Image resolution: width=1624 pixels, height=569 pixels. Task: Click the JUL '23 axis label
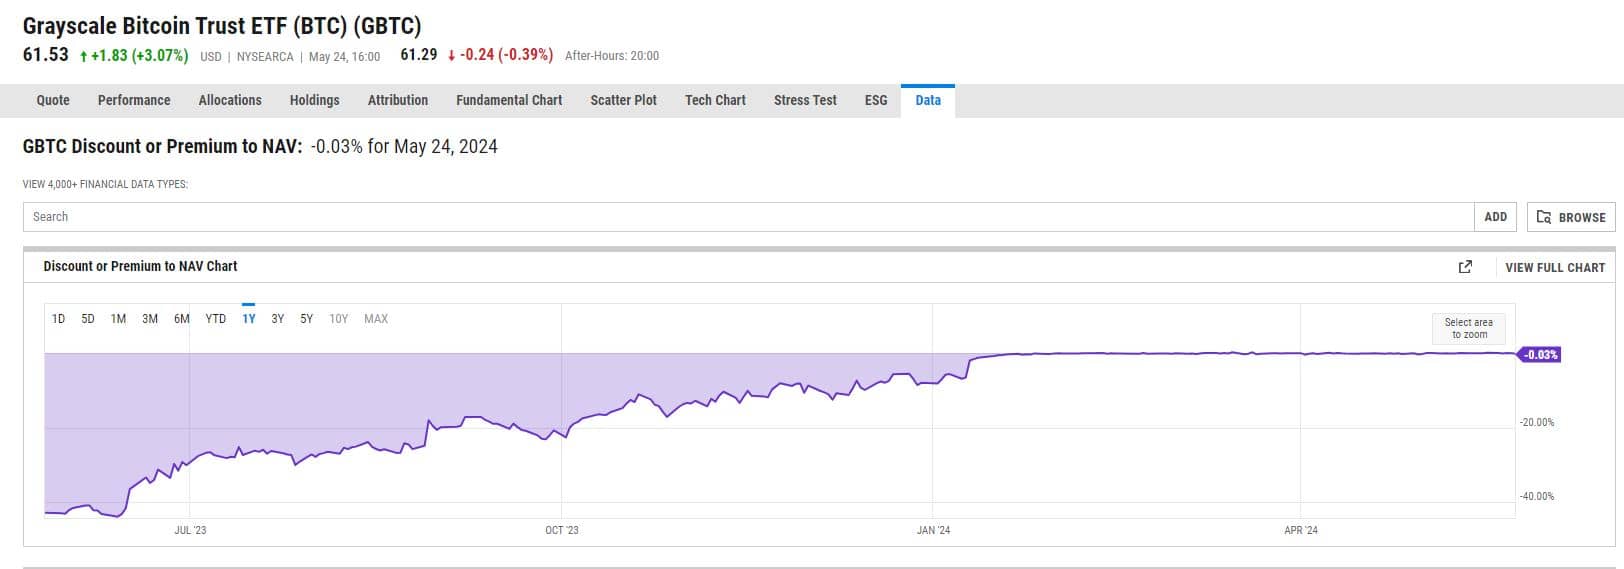pyautogui.click(x=190, y=530)
